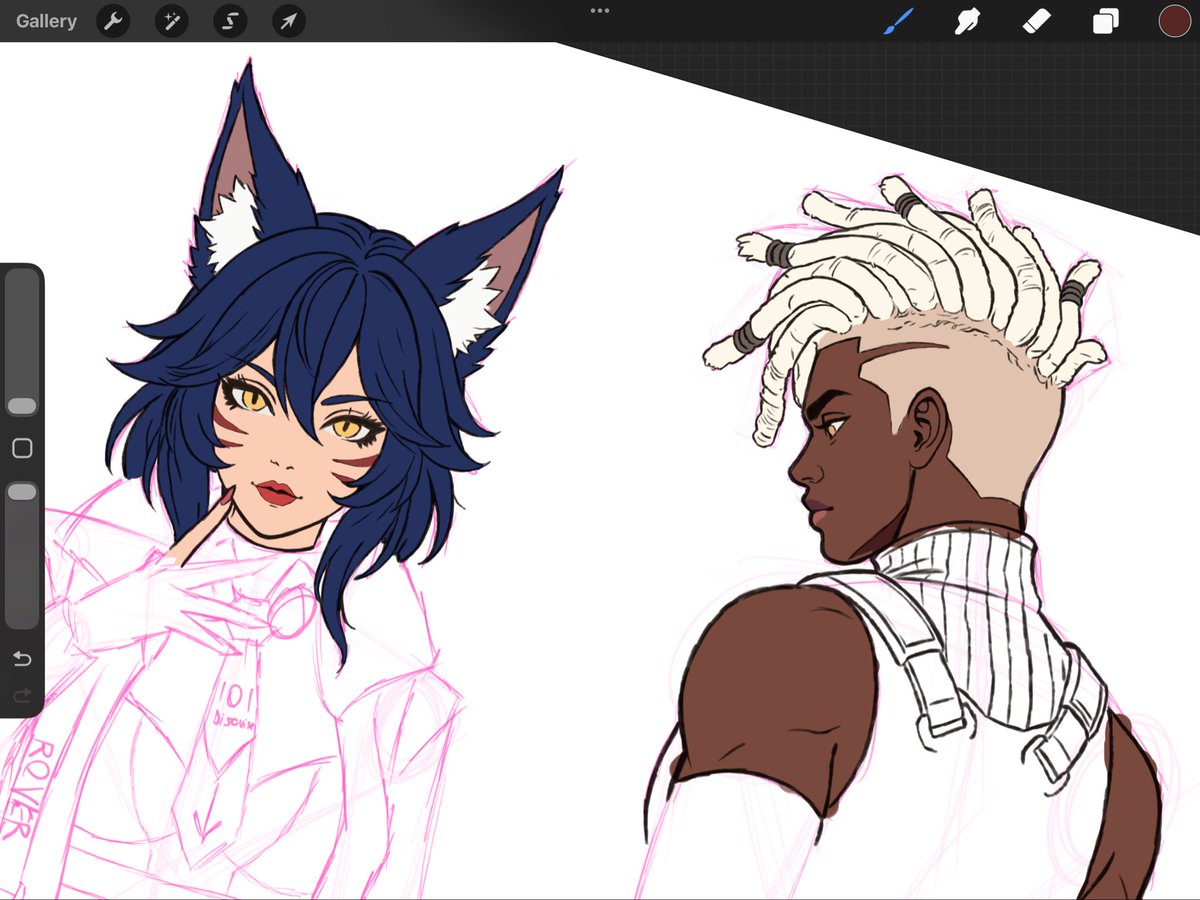The height and width of the screenshot is (900, 1200).
Task: Select the Transform arrow tool
Action: point(287,21)
